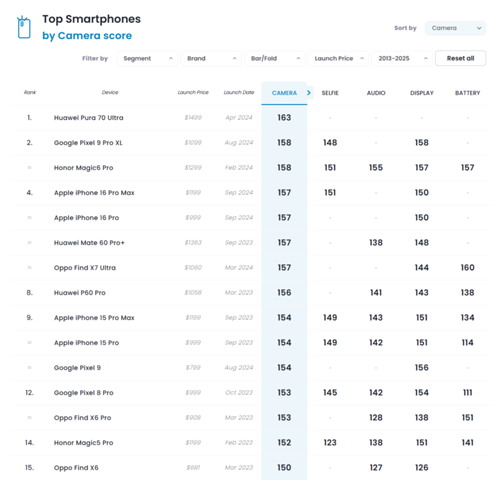
Task: Open Apple iPhone 16 Pro link
Action: (x=87, y=218)
